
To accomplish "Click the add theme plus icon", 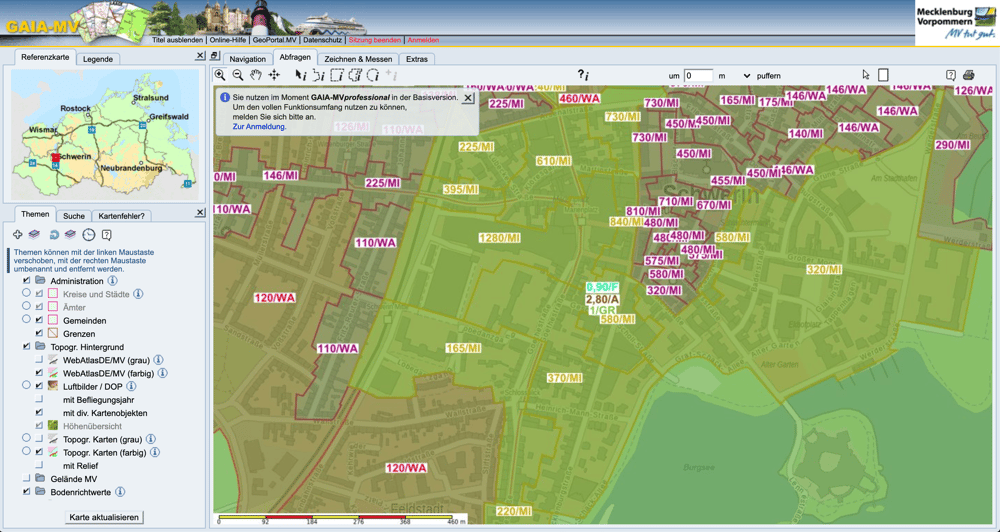I will 18,235.
